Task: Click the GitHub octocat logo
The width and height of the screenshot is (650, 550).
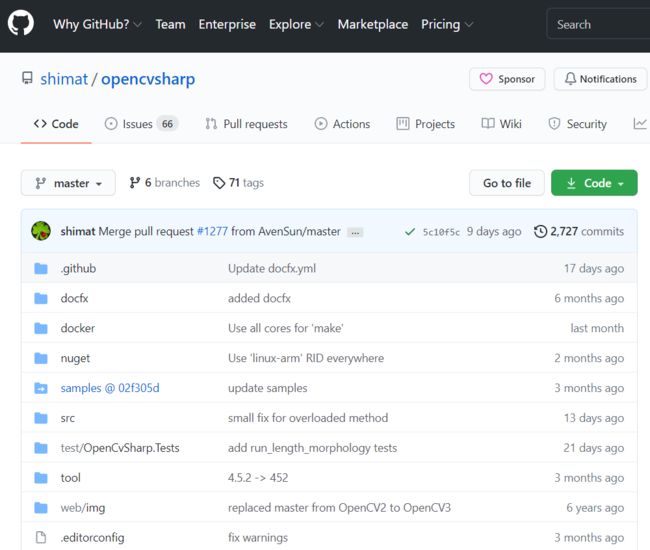Action: 21,24
